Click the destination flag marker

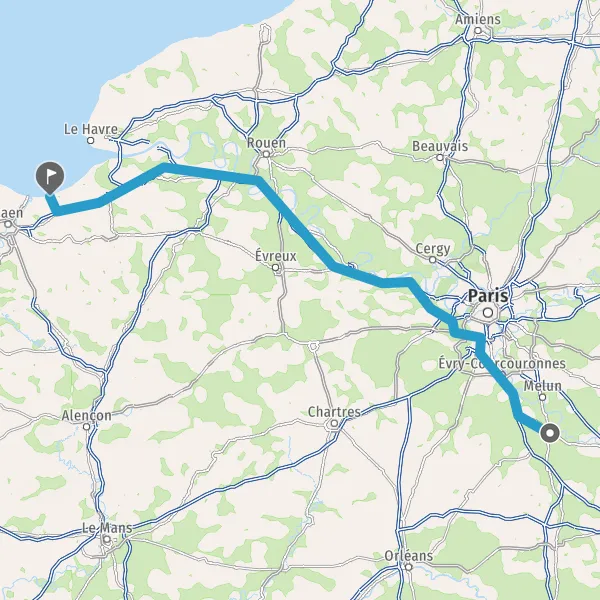[50, 178]
